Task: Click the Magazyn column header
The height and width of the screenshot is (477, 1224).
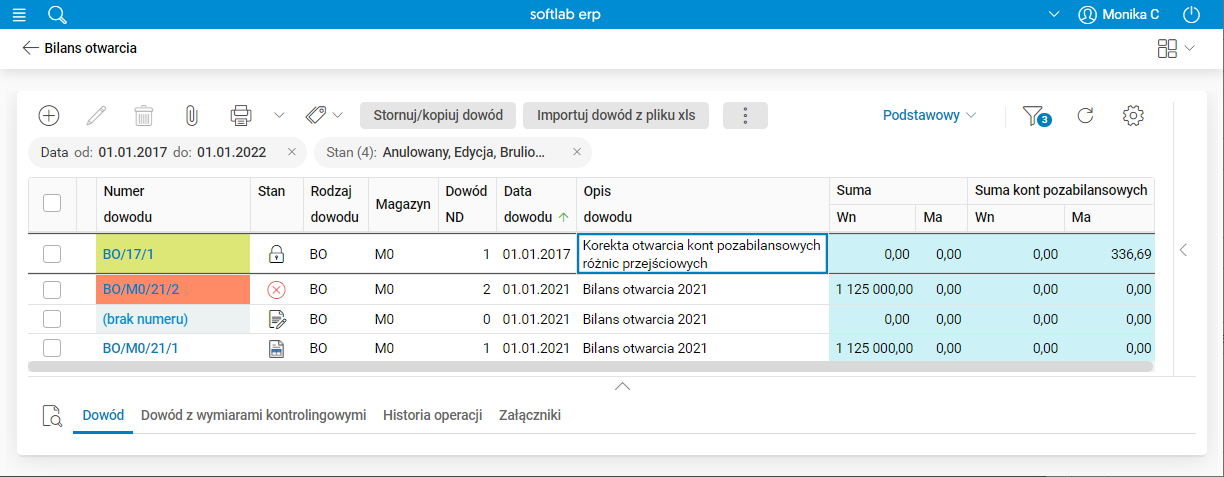Action: click(403, 203)
